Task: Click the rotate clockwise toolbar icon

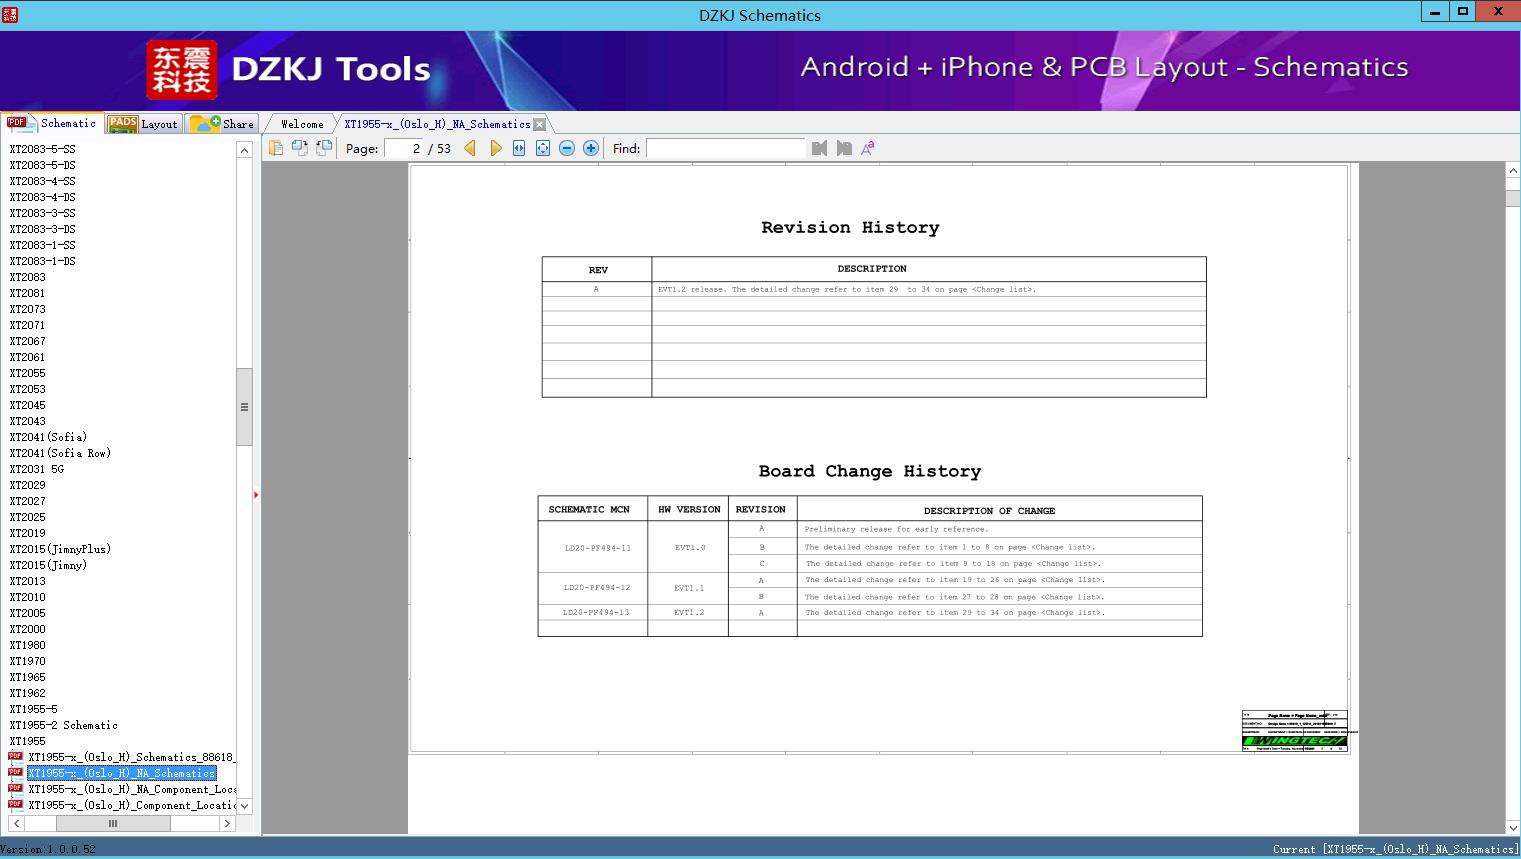Action: point(324,148)
